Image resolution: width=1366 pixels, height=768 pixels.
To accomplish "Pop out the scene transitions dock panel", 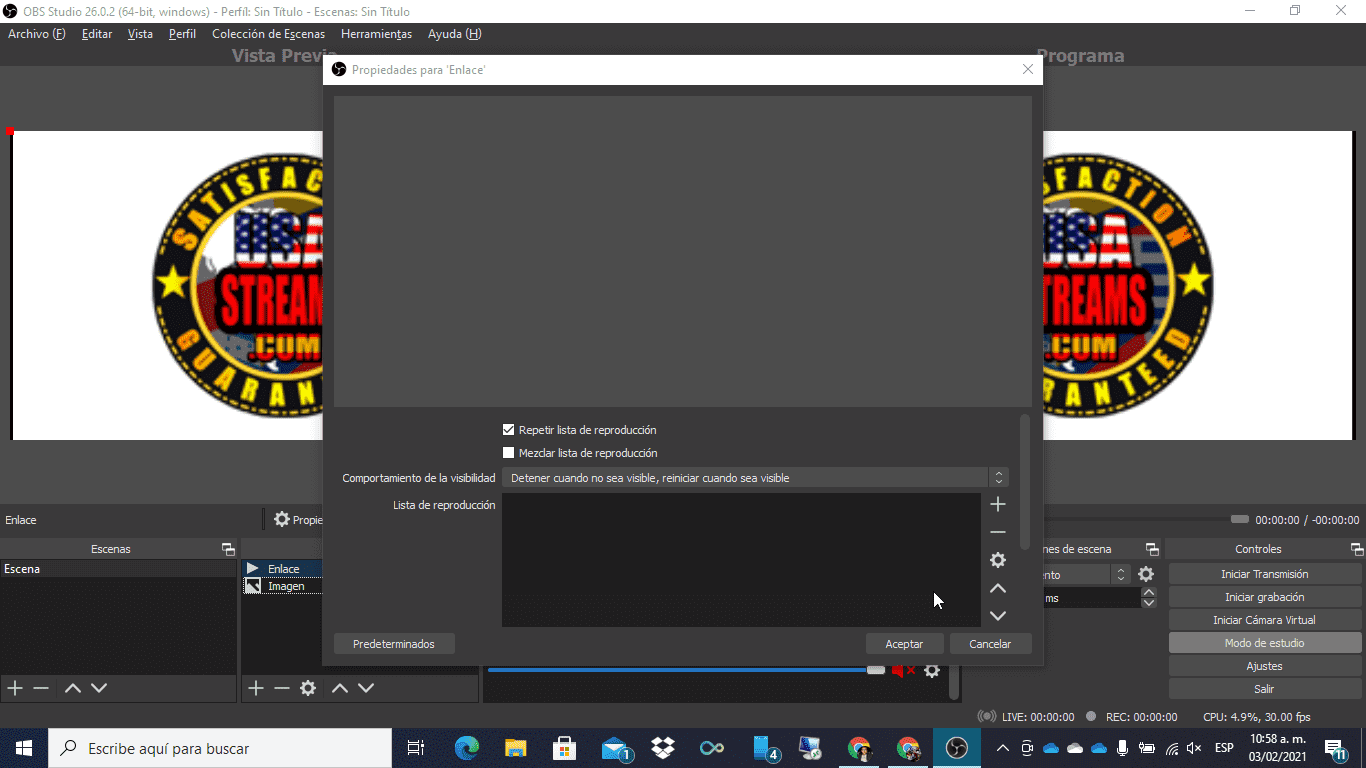I will pyautogui.click(x=1152, y=549).
